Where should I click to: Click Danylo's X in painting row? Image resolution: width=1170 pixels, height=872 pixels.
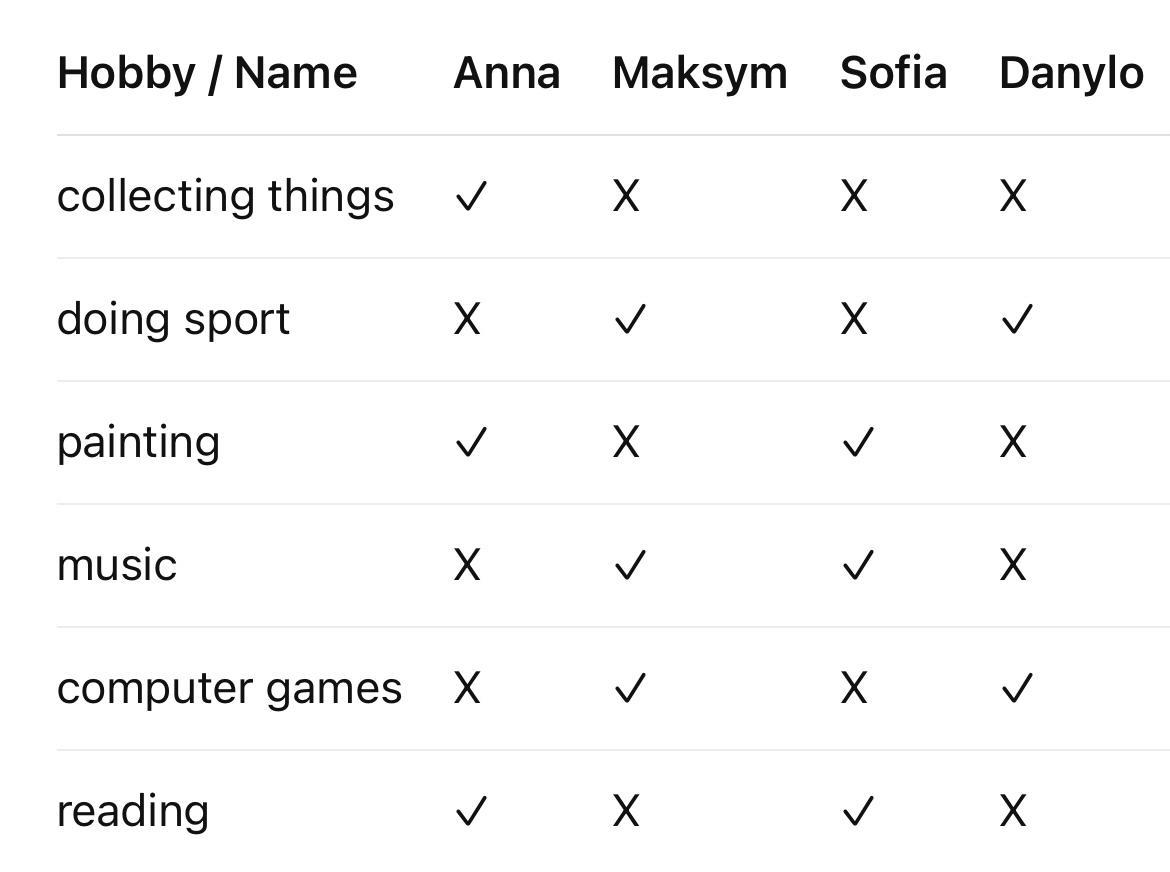[1012, 443]
